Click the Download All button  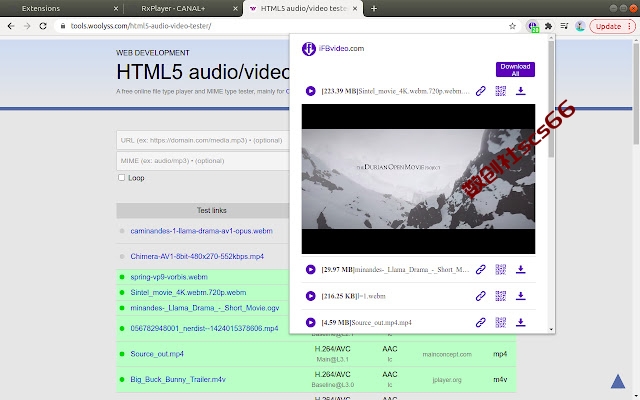515,69
